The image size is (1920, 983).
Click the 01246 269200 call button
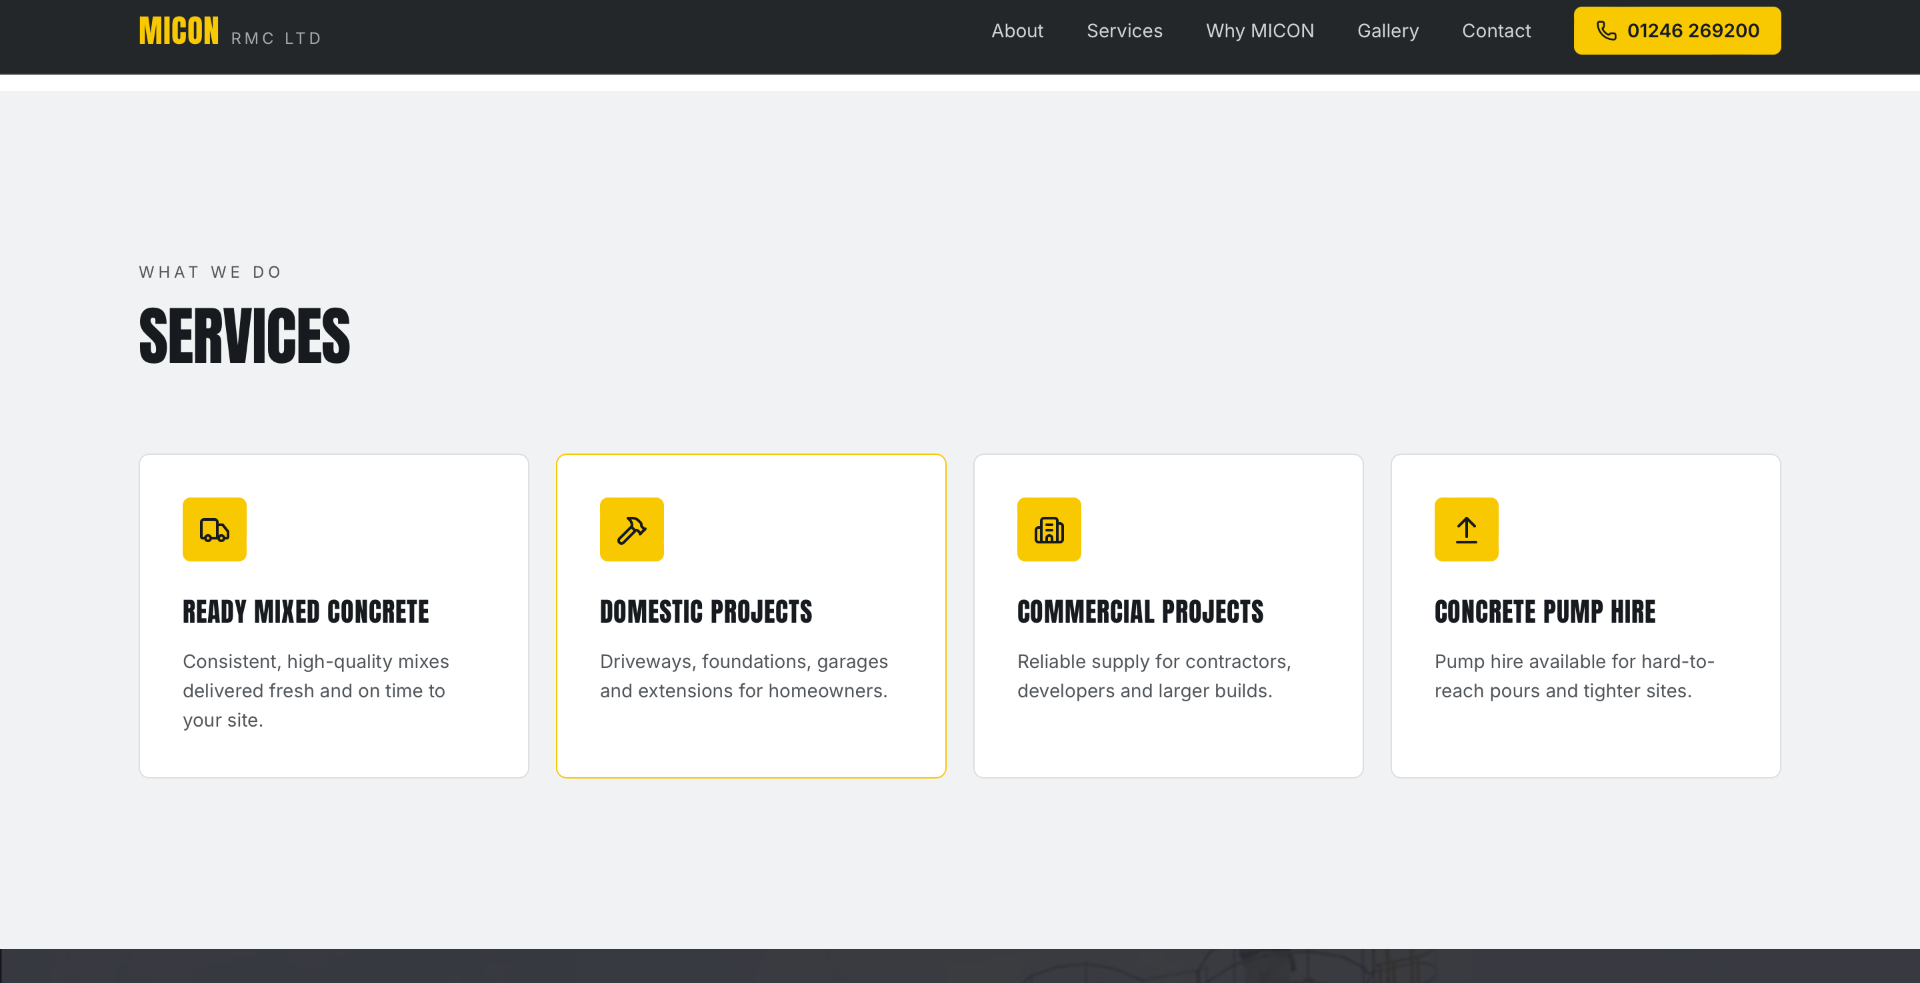point(1677,31)
